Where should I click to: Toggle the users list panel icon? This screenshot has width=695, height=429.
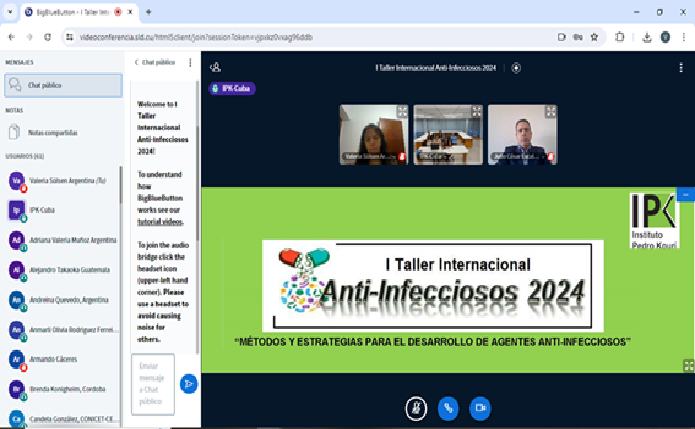(x=215, y=67)
